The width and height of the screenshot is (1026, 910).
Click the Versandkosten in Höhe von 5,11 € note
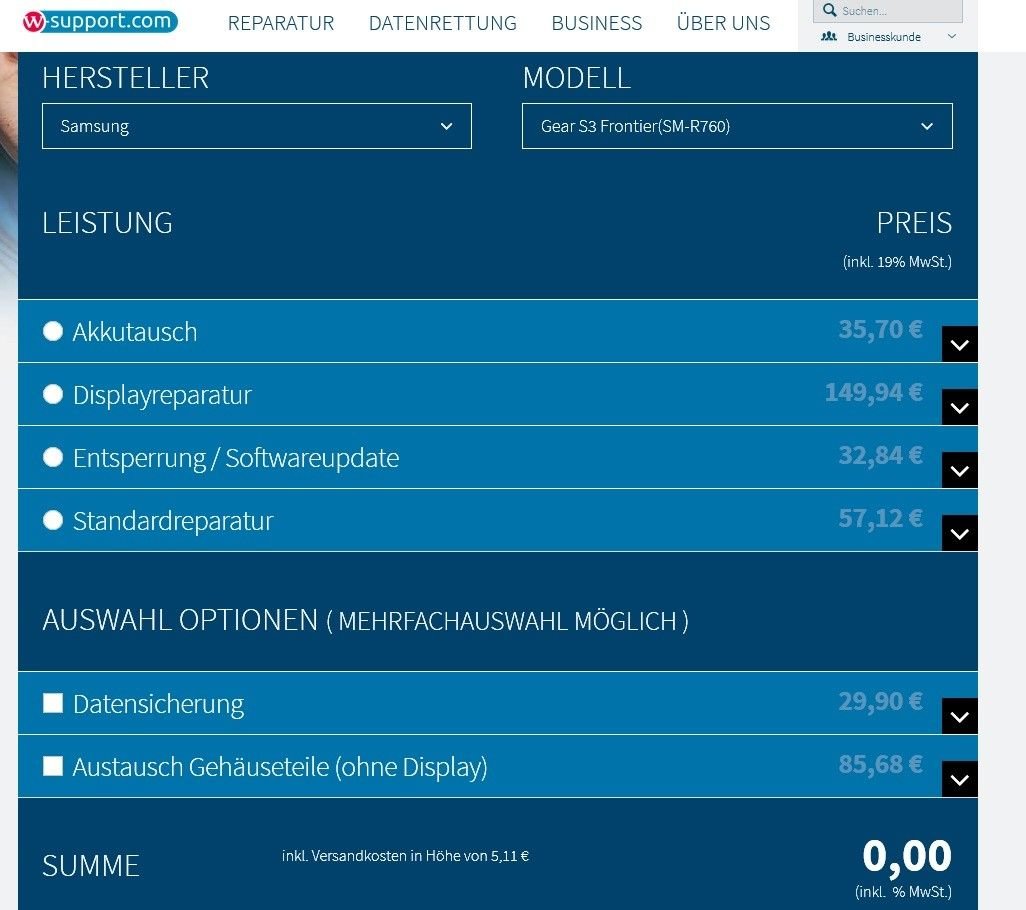pyautogui.click(x=405, y=856)
